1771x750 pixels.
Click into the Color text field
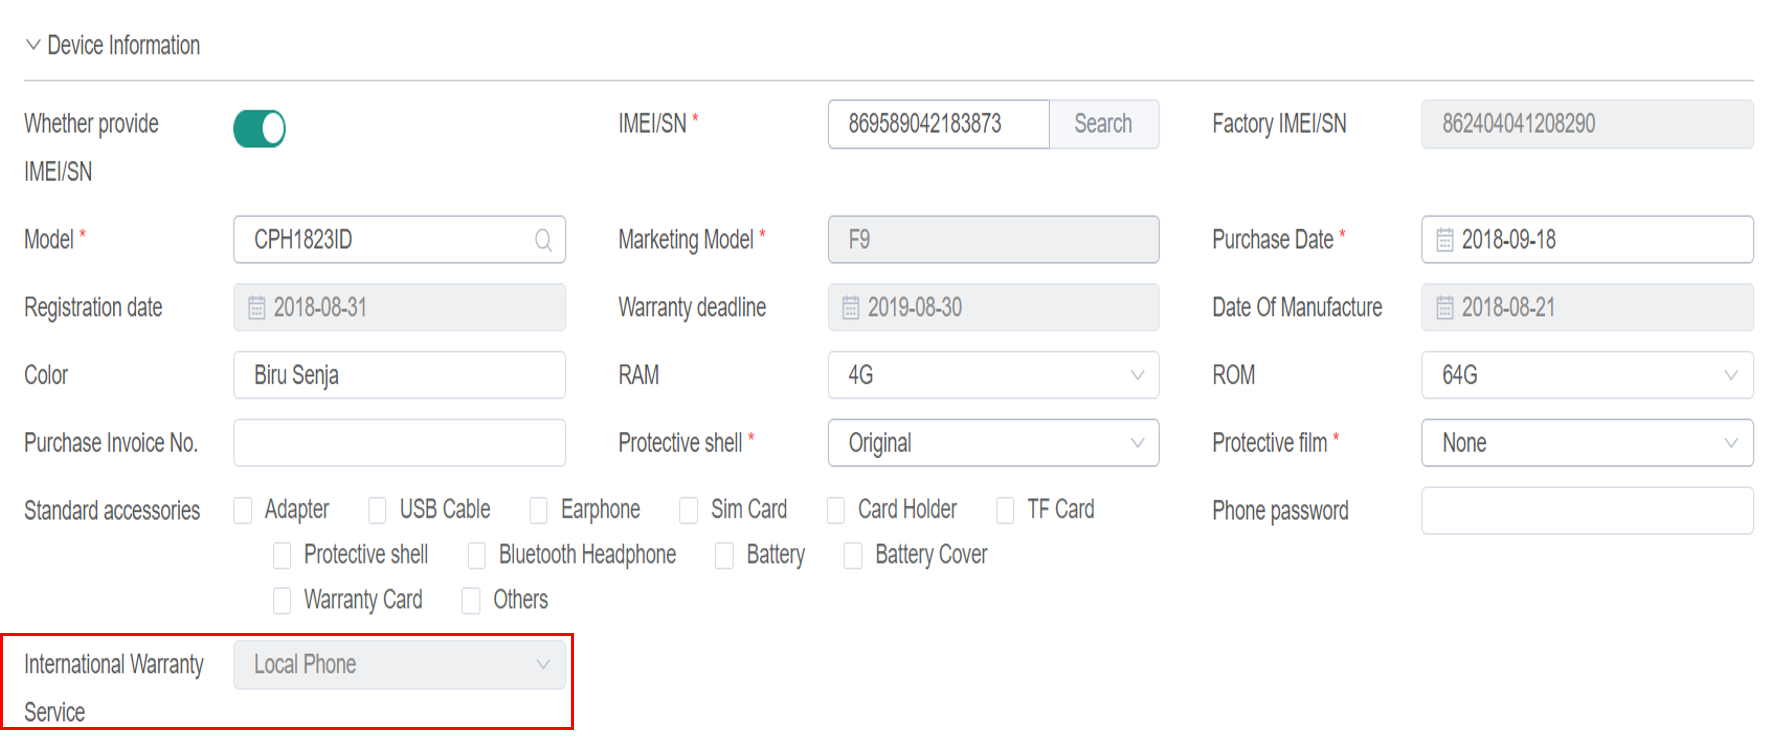pos(399,375)
